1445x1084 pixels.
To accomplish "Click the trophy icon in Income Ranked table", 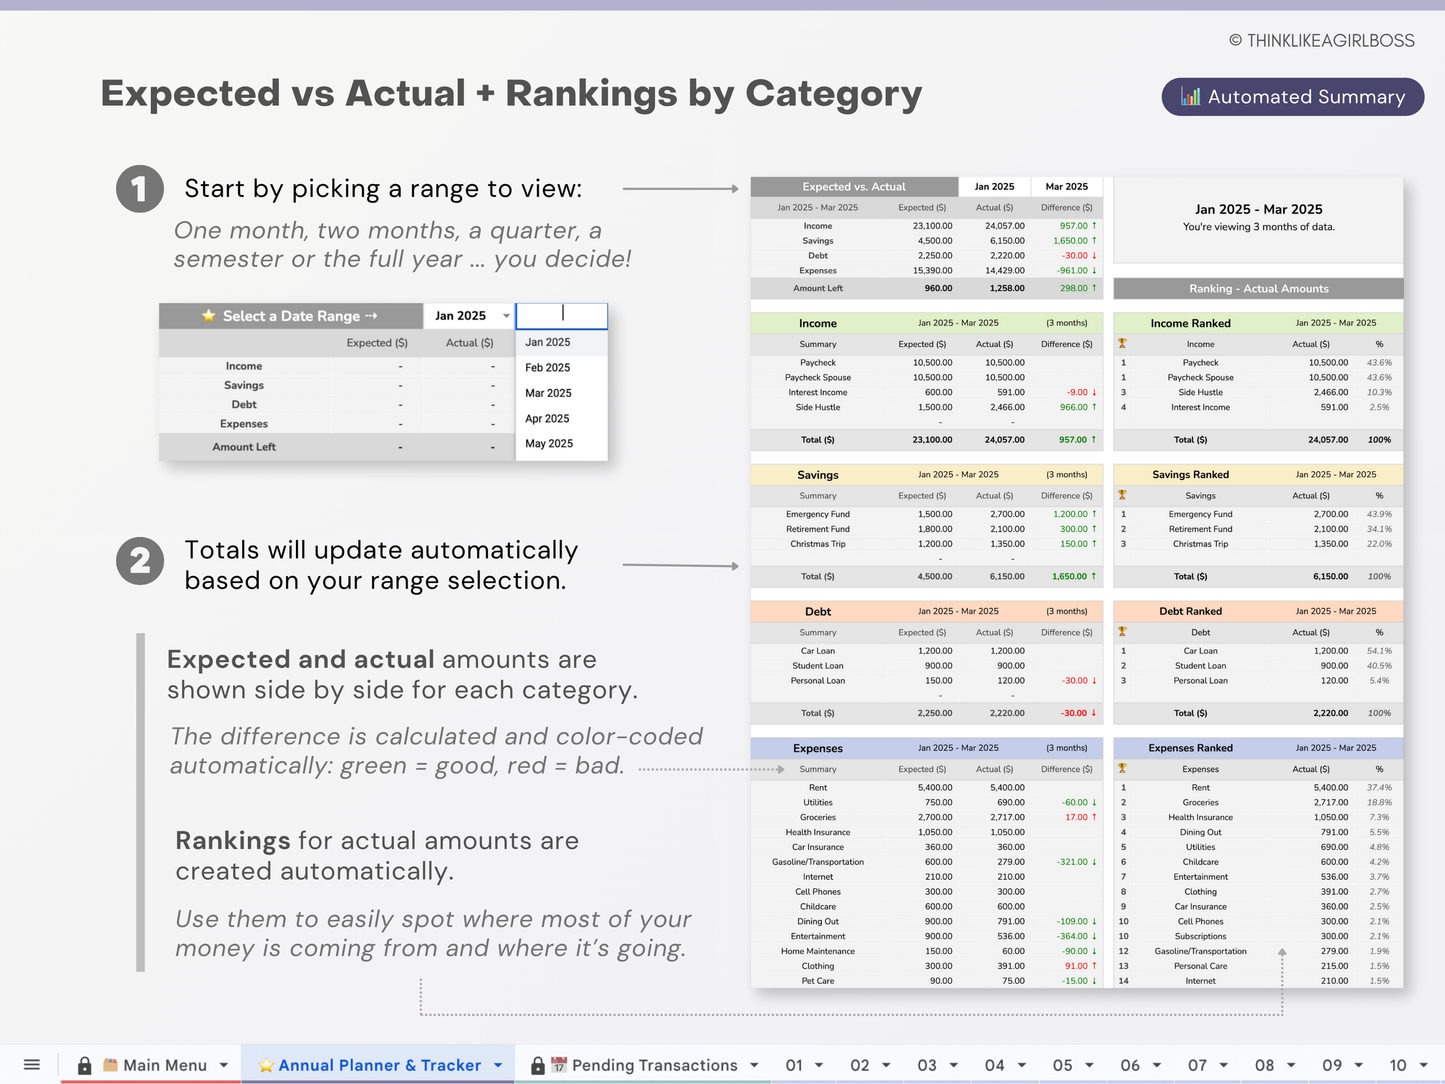I will pos(1123,344).
